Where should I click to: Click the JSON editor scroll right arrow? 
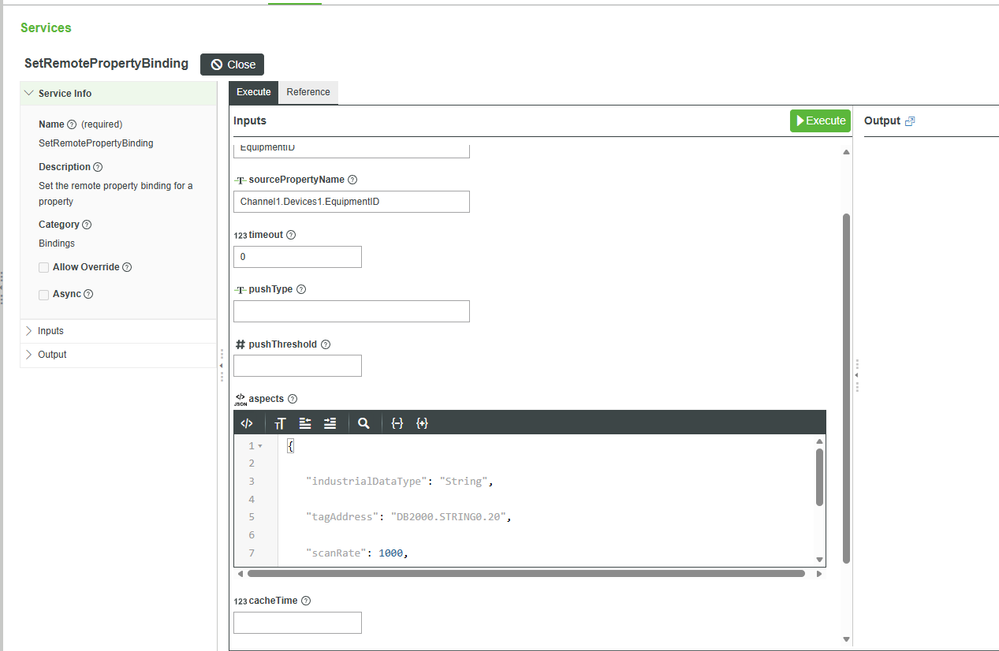pyautogui.click(x=819, y=574)
